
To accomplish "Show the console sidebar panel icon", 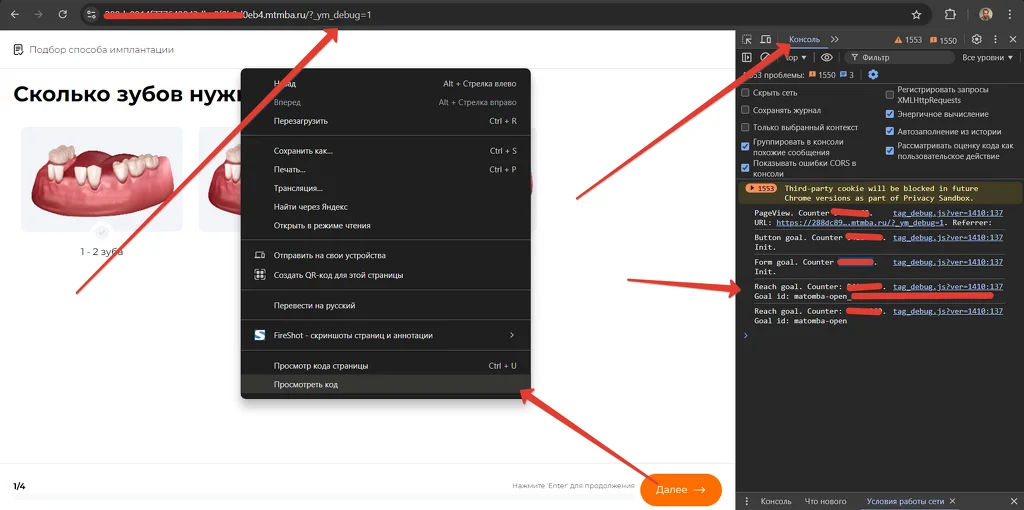I will pyautogui.click(x=747, y=57).
